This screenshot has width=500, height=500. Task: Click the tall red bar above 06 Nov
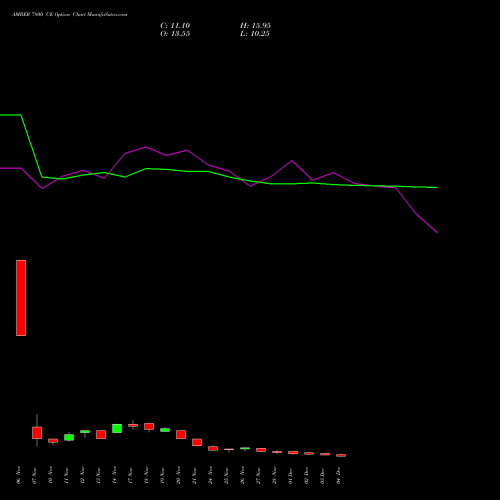pos(21,298)
